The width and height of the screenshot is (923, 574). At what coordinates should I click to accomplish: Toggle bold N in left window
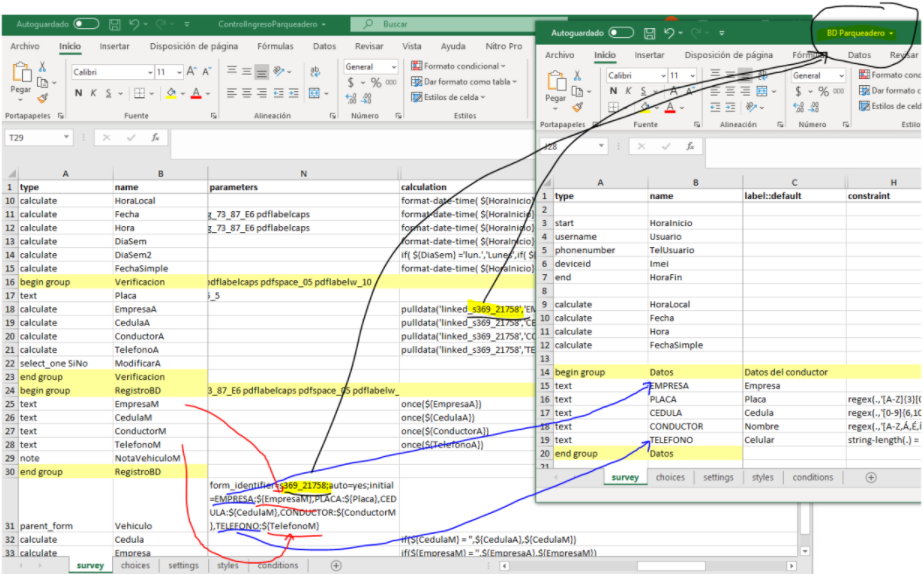click(x=78, y=93)
